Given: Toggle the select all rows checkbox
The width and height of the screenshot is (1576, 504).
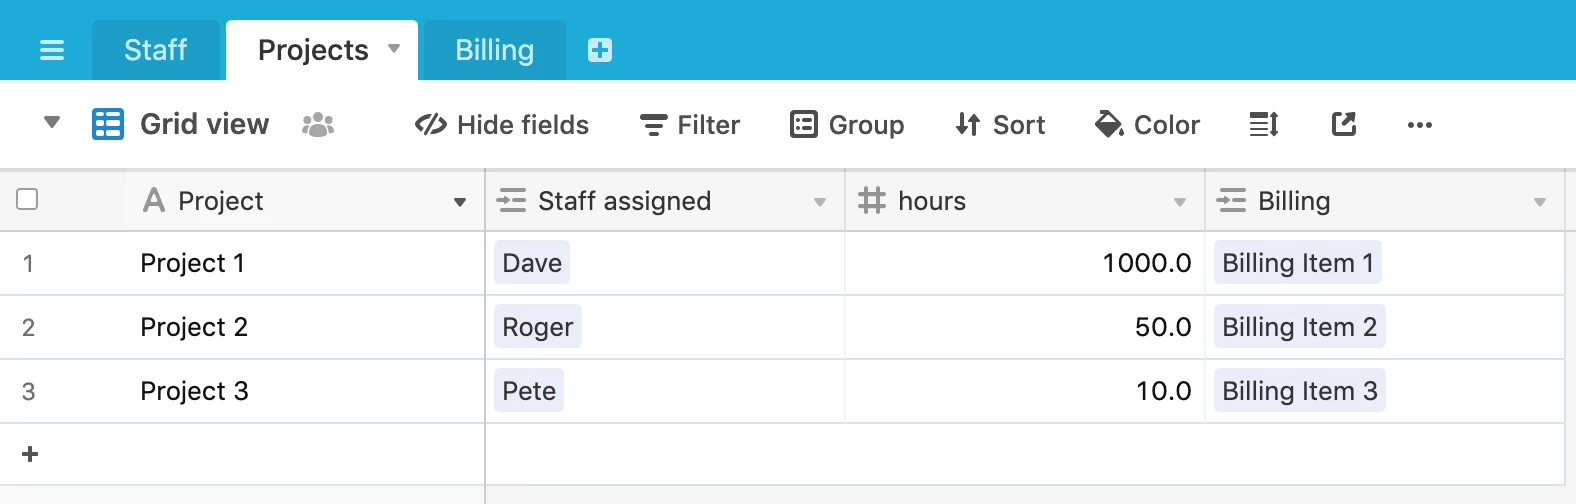Looking at the screenshot, I should click(x=28, y=199).
